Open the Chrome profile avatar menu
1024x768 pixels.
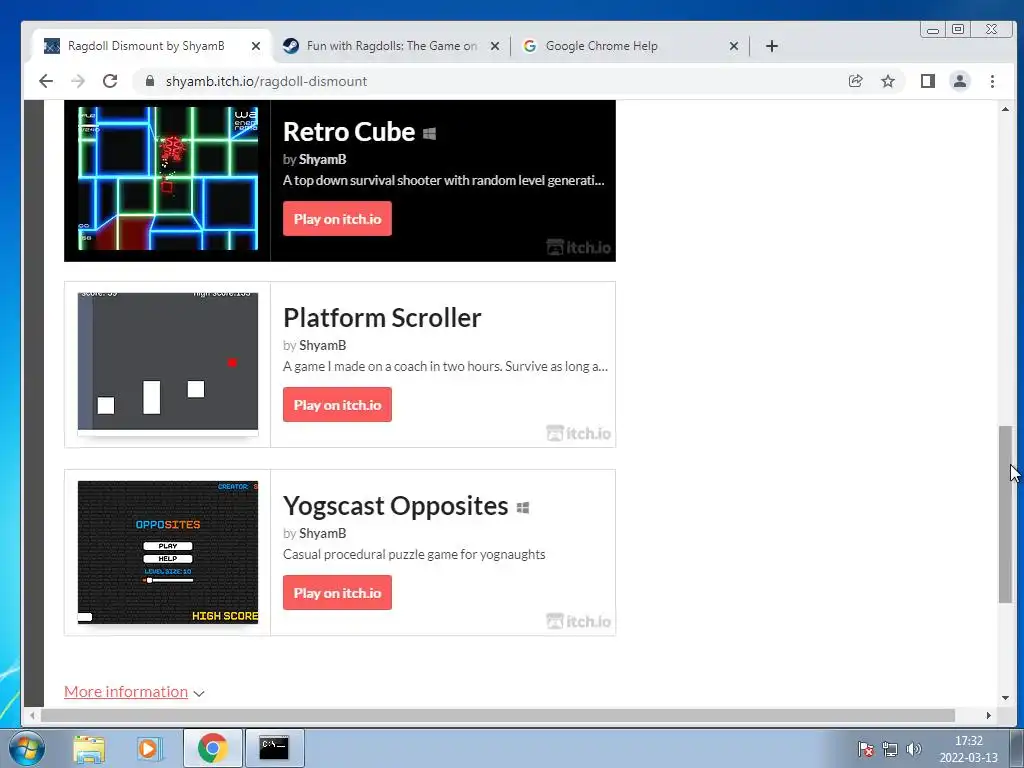(x=959, y=81)
